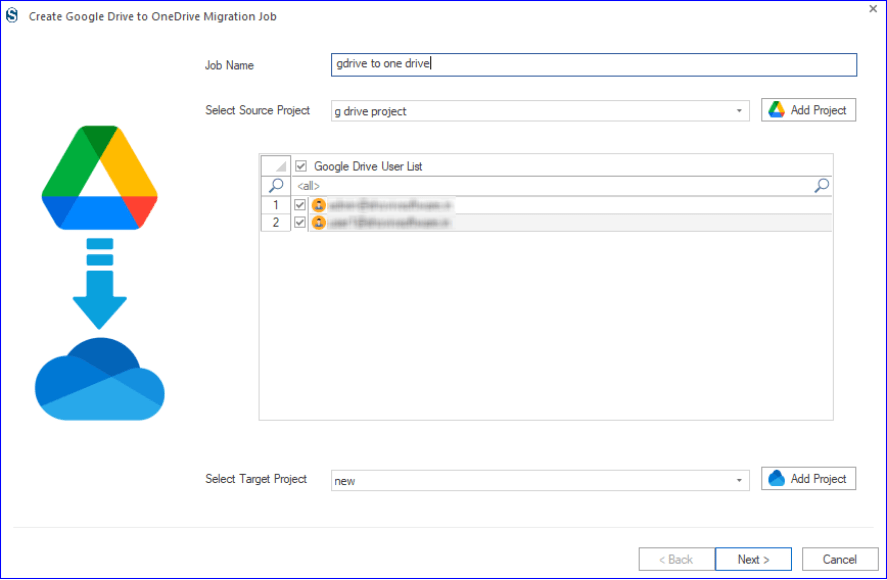Click the disabled Back button
The image size is (887, 580).
pyautogui.click(x=677, y=559)
